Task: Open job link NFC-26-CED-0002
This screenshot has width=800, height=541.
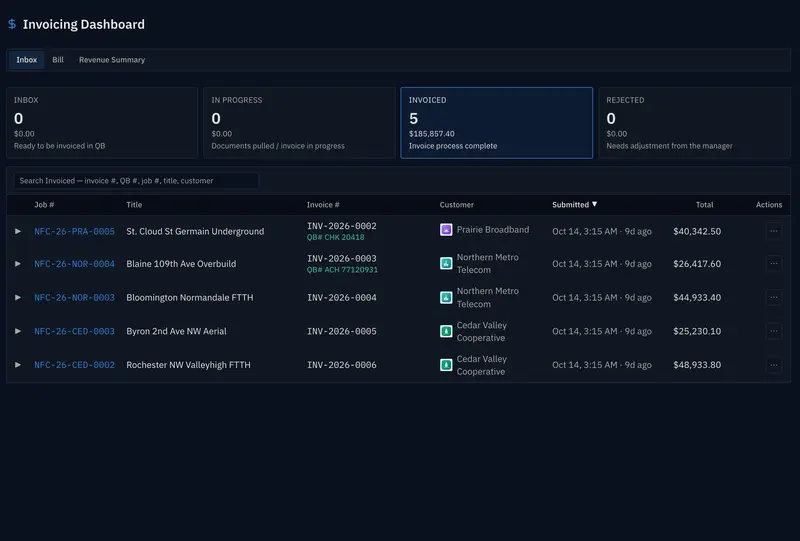Action: (74, 365)
